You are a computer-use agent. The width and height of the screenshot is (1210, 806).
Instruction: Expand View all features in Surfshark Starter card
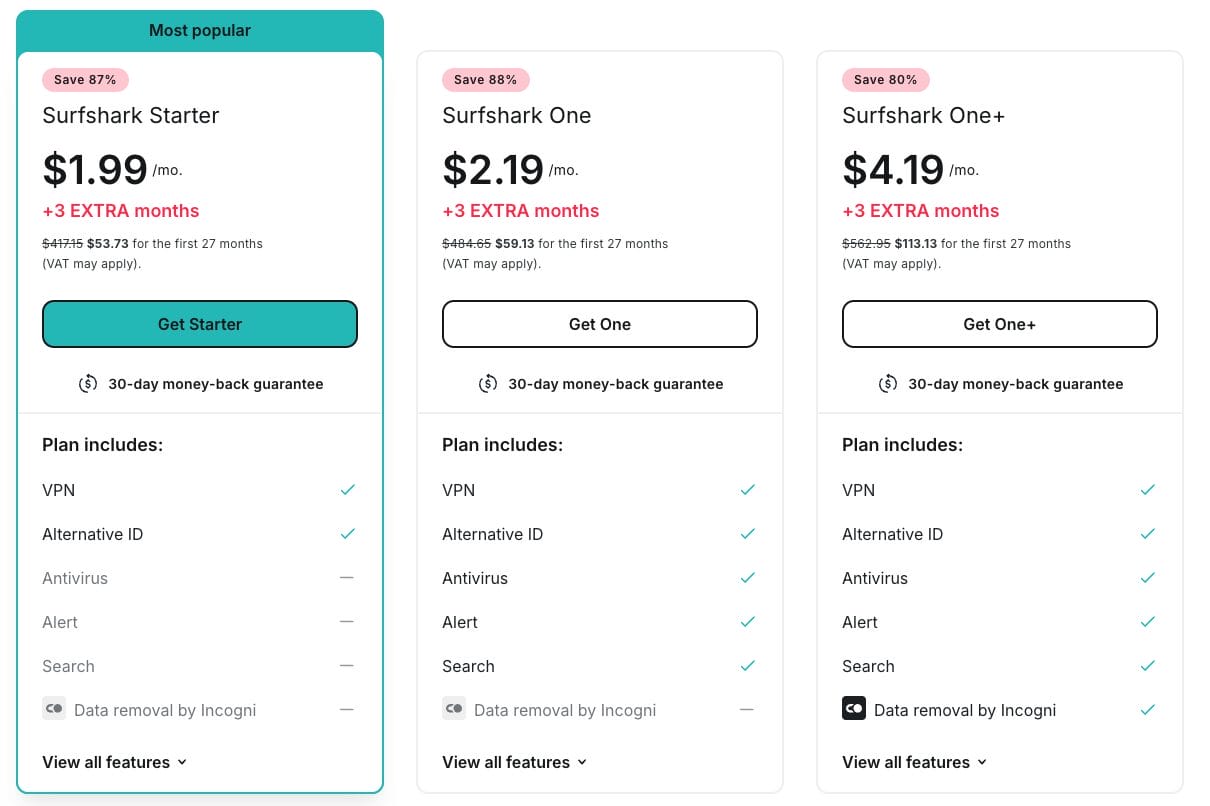coord(115,762)
